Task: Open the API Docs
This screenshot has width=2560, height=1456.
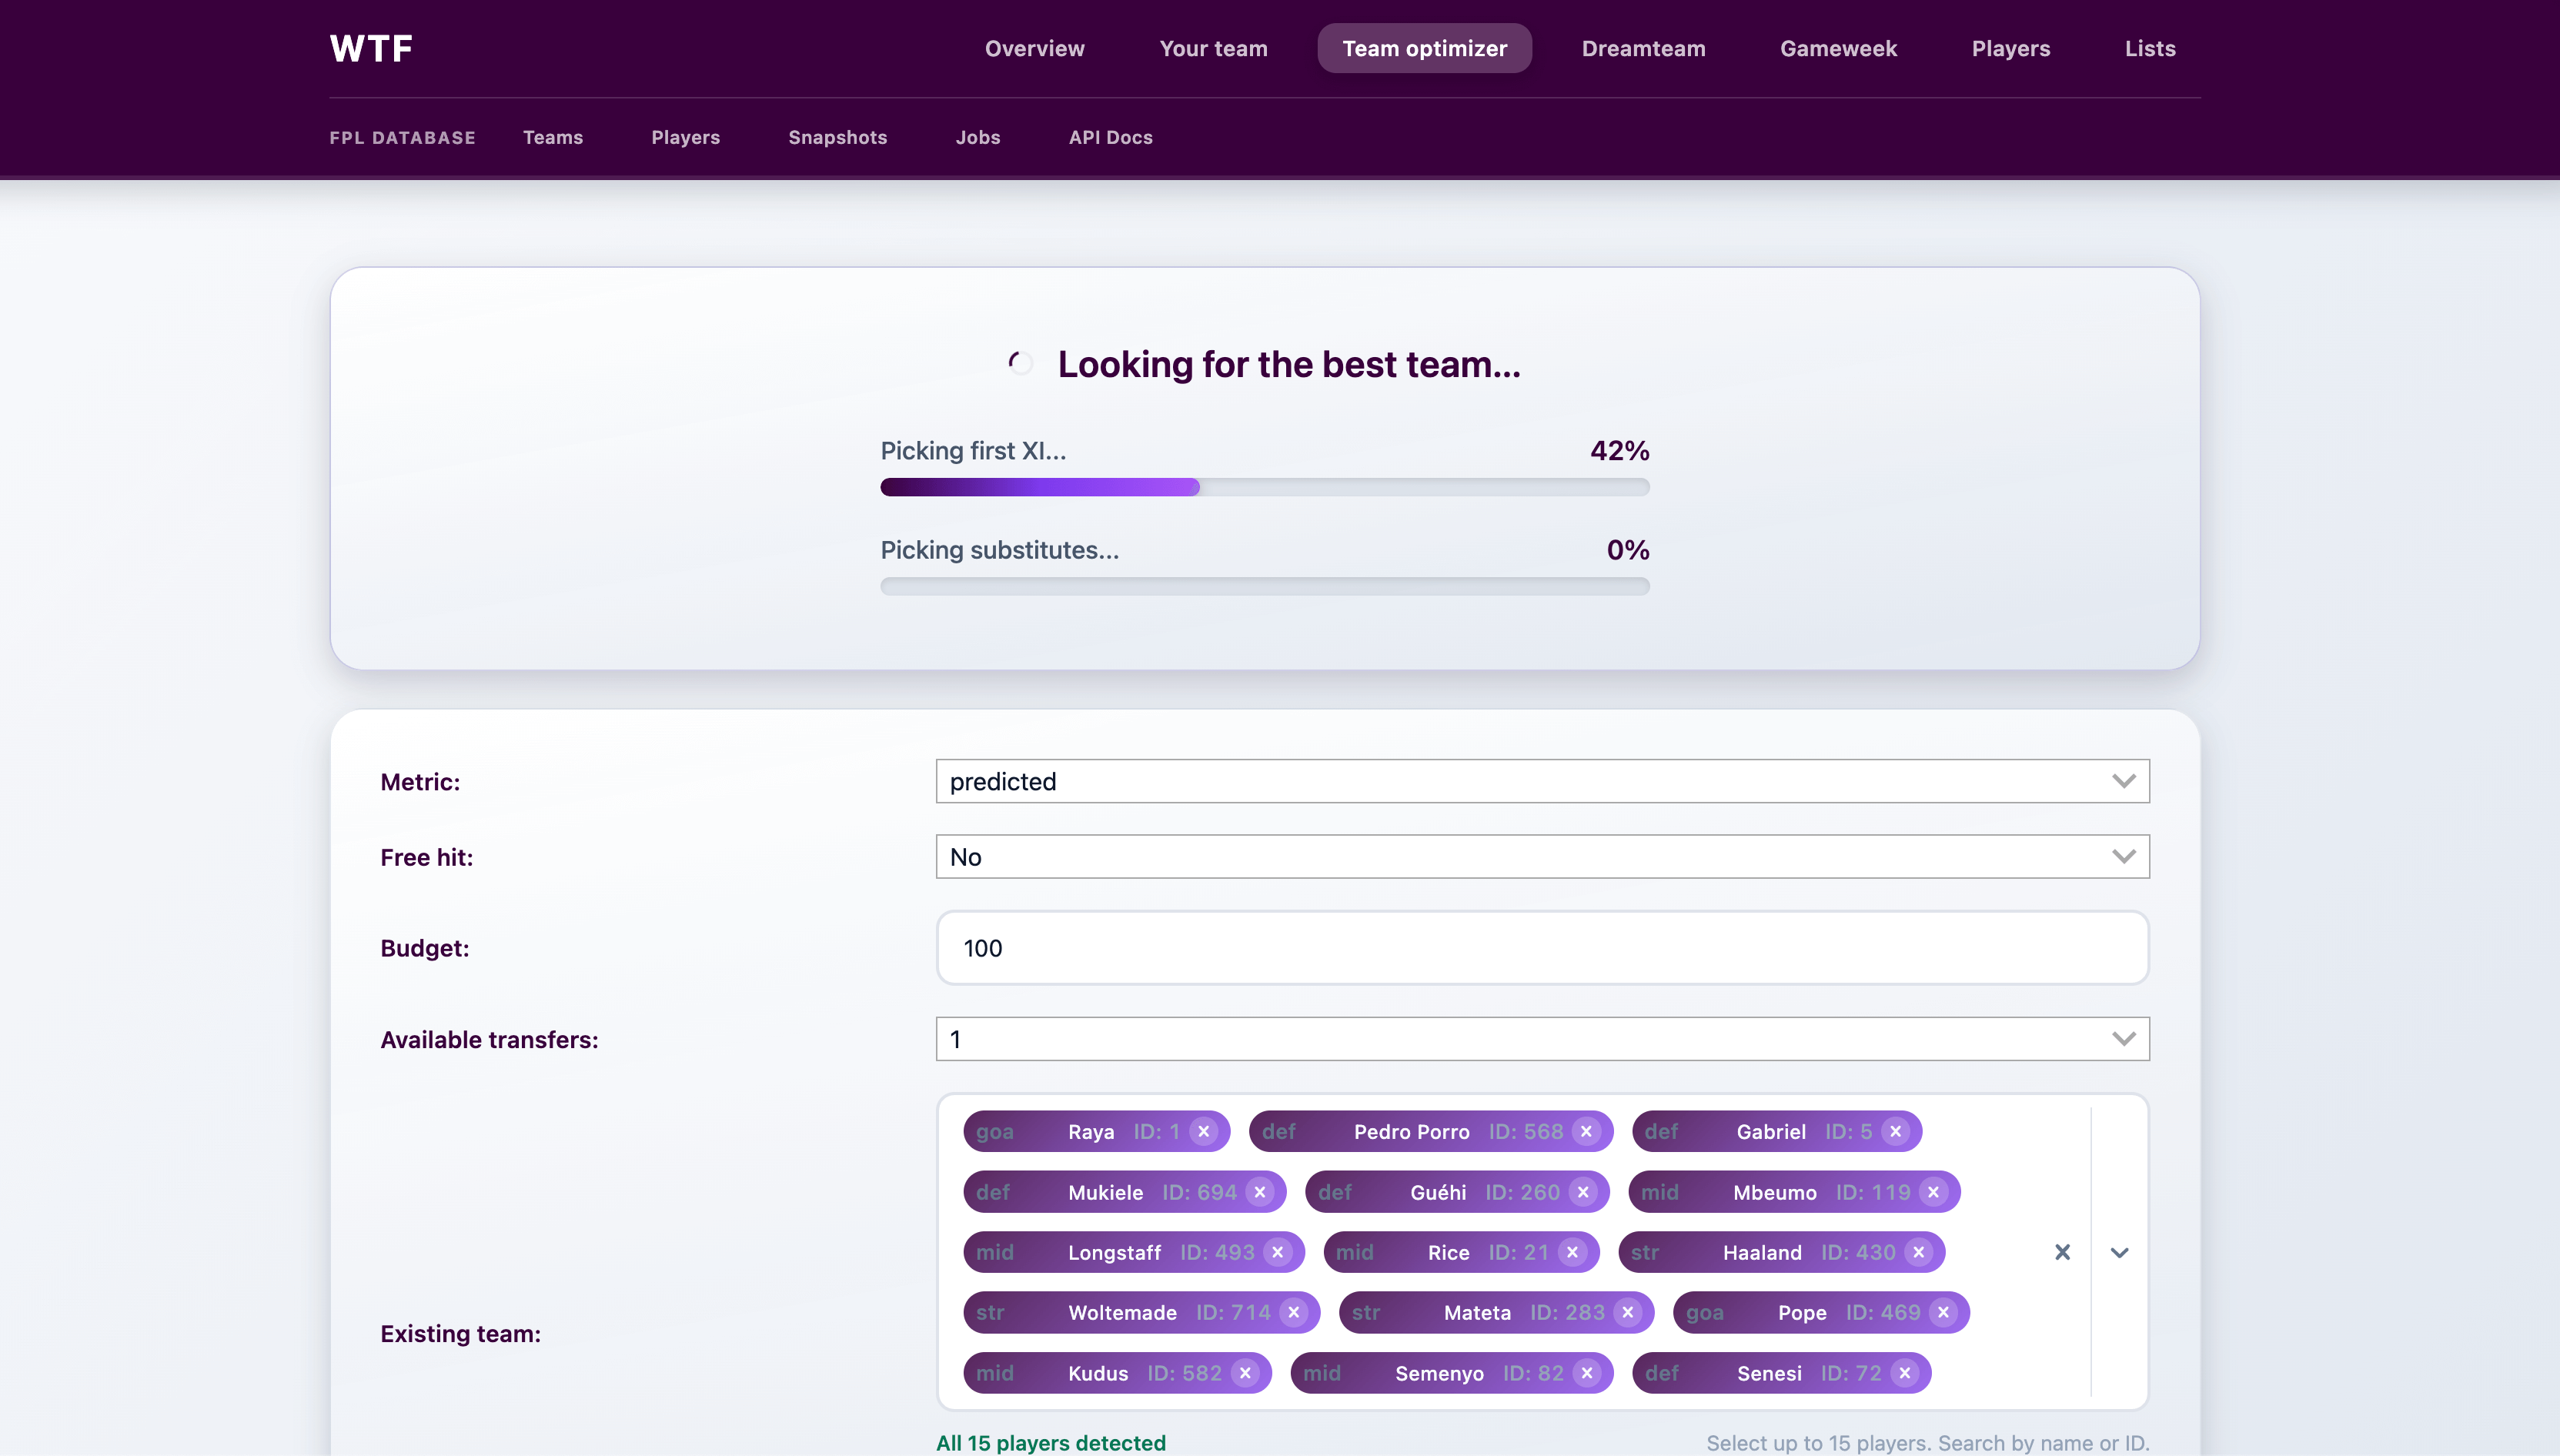Action: (1110, 137)
